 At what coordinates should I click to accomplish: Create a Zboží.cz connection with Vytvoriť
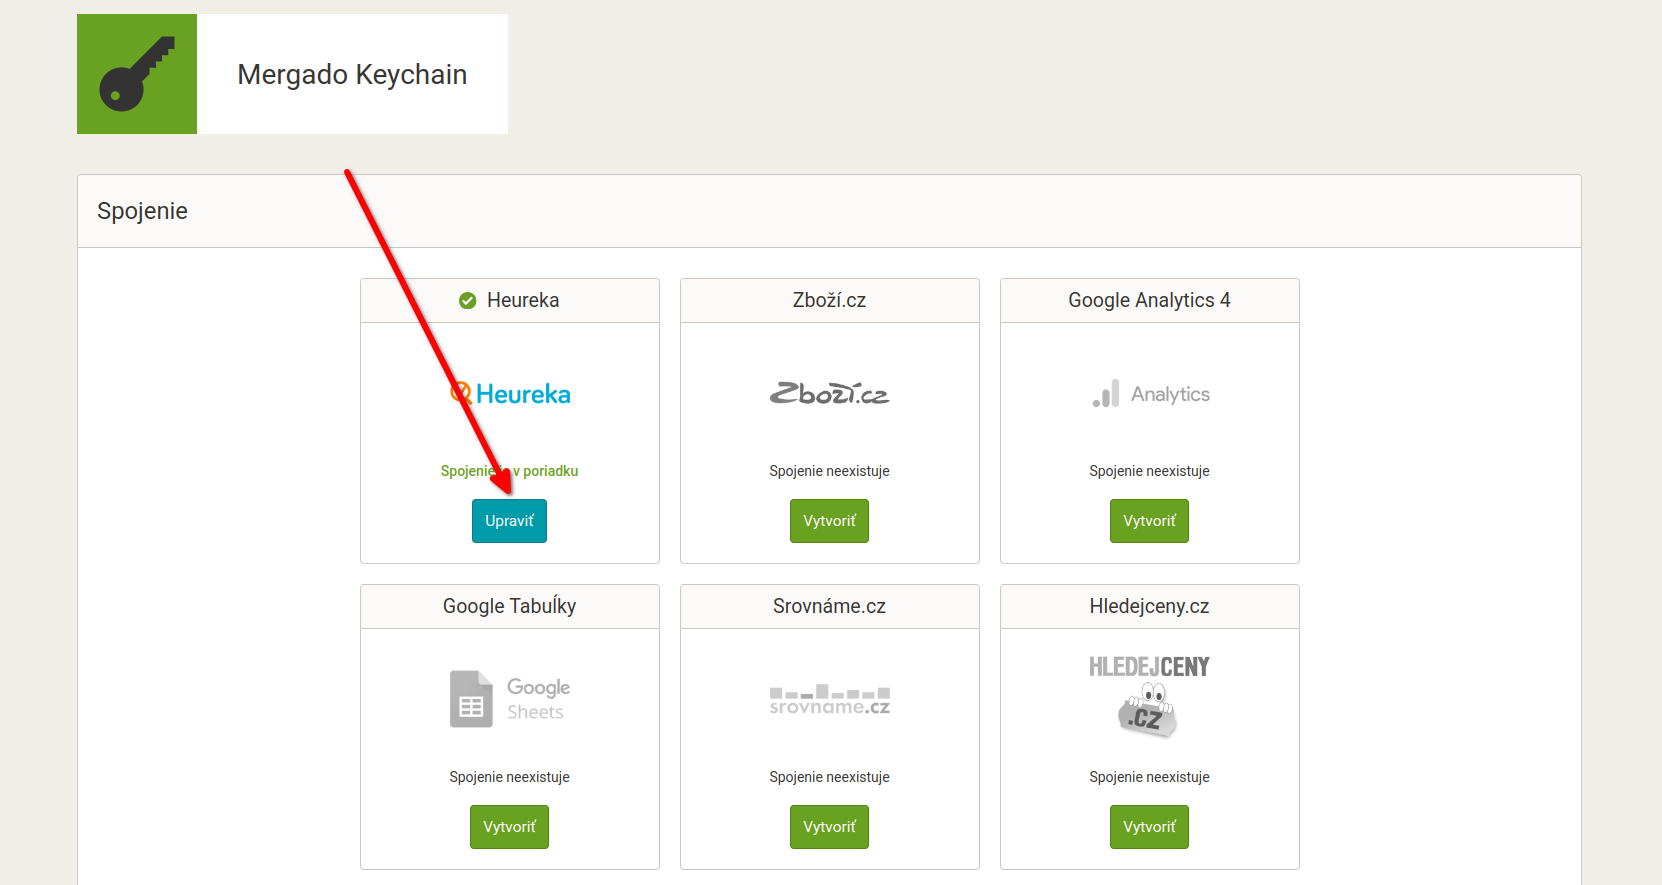pos(829,521)
